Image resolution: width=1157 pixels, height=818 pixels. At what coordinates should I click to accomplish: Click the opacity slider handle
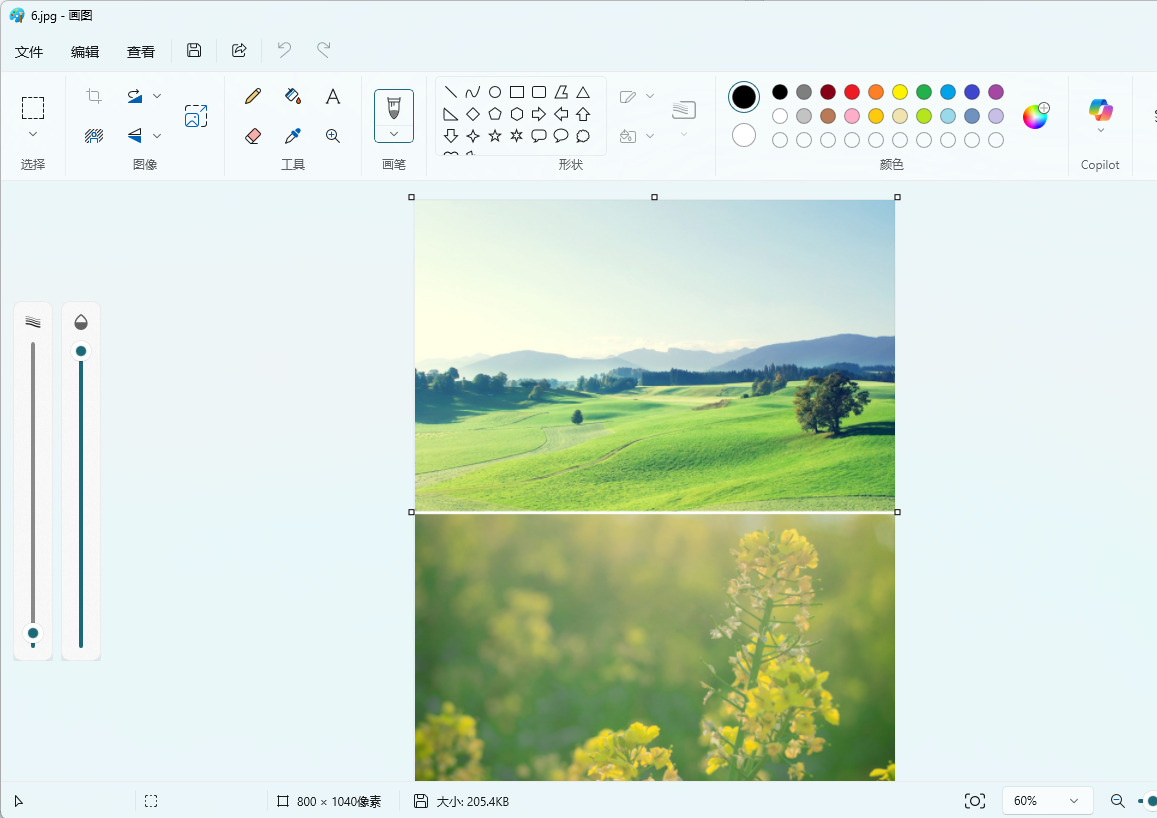(x=81, y=351)
